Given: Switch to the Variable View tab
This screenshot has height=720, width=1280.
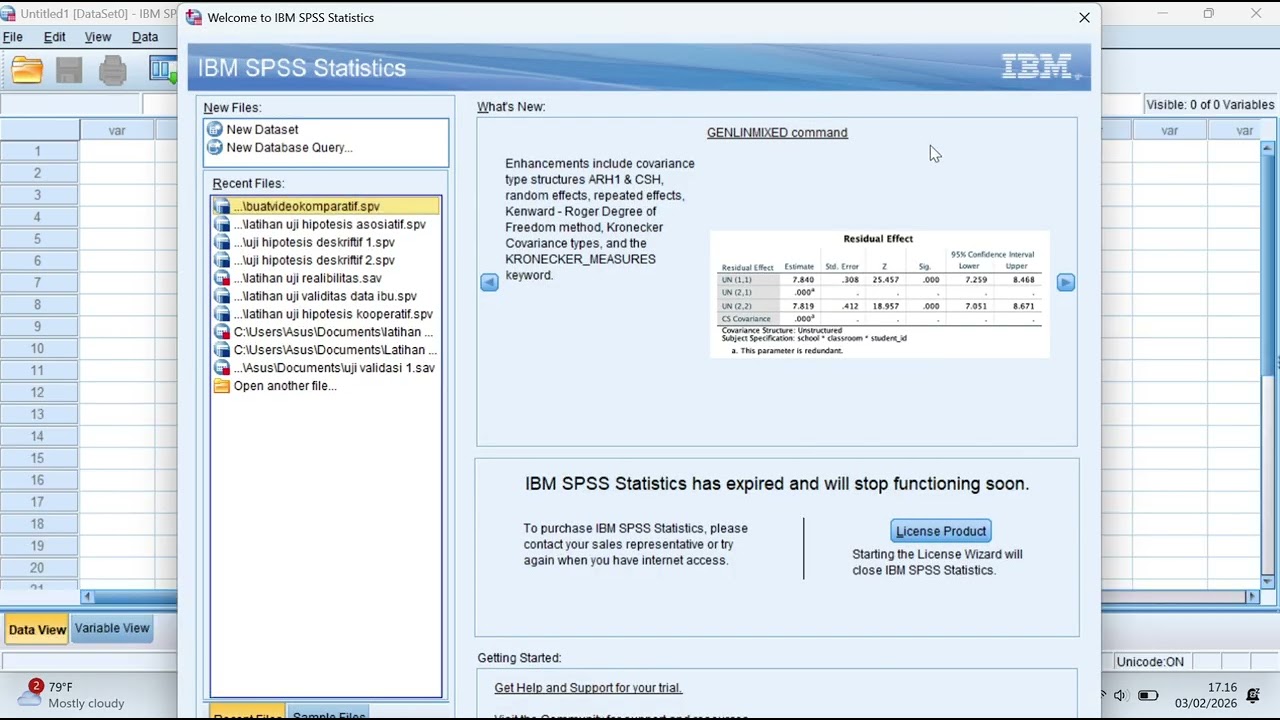Looking at the screenshot, I should click(112, 628).
